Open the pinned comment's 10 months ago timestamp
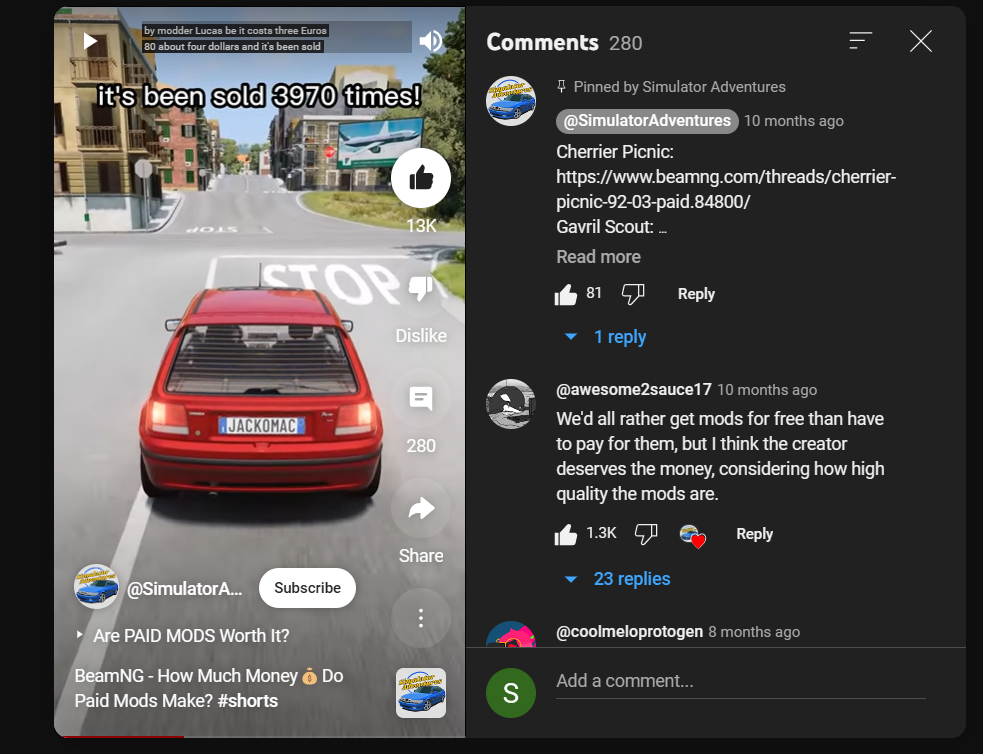This screenshot has height=754, width=983. tap(794, 121)
